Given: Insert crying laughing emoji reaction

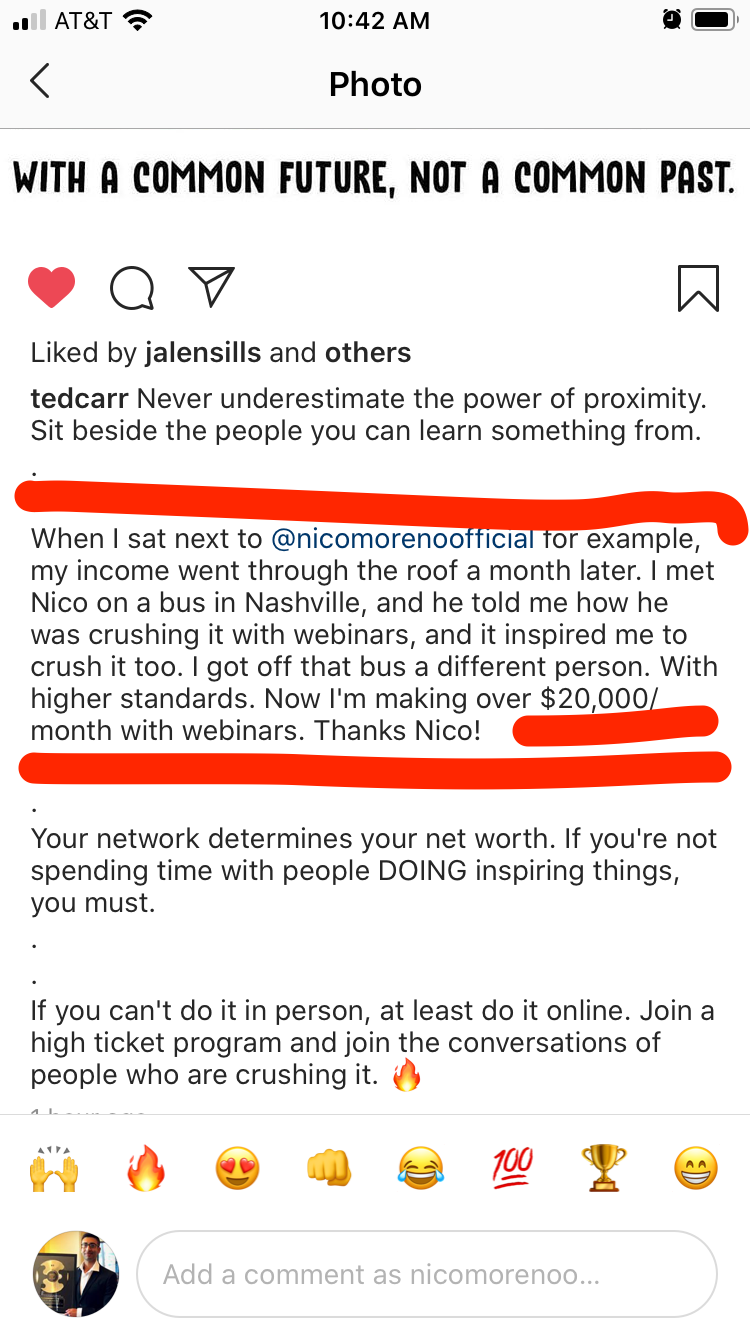Looking at the screenshot, I should point(421,1168).
